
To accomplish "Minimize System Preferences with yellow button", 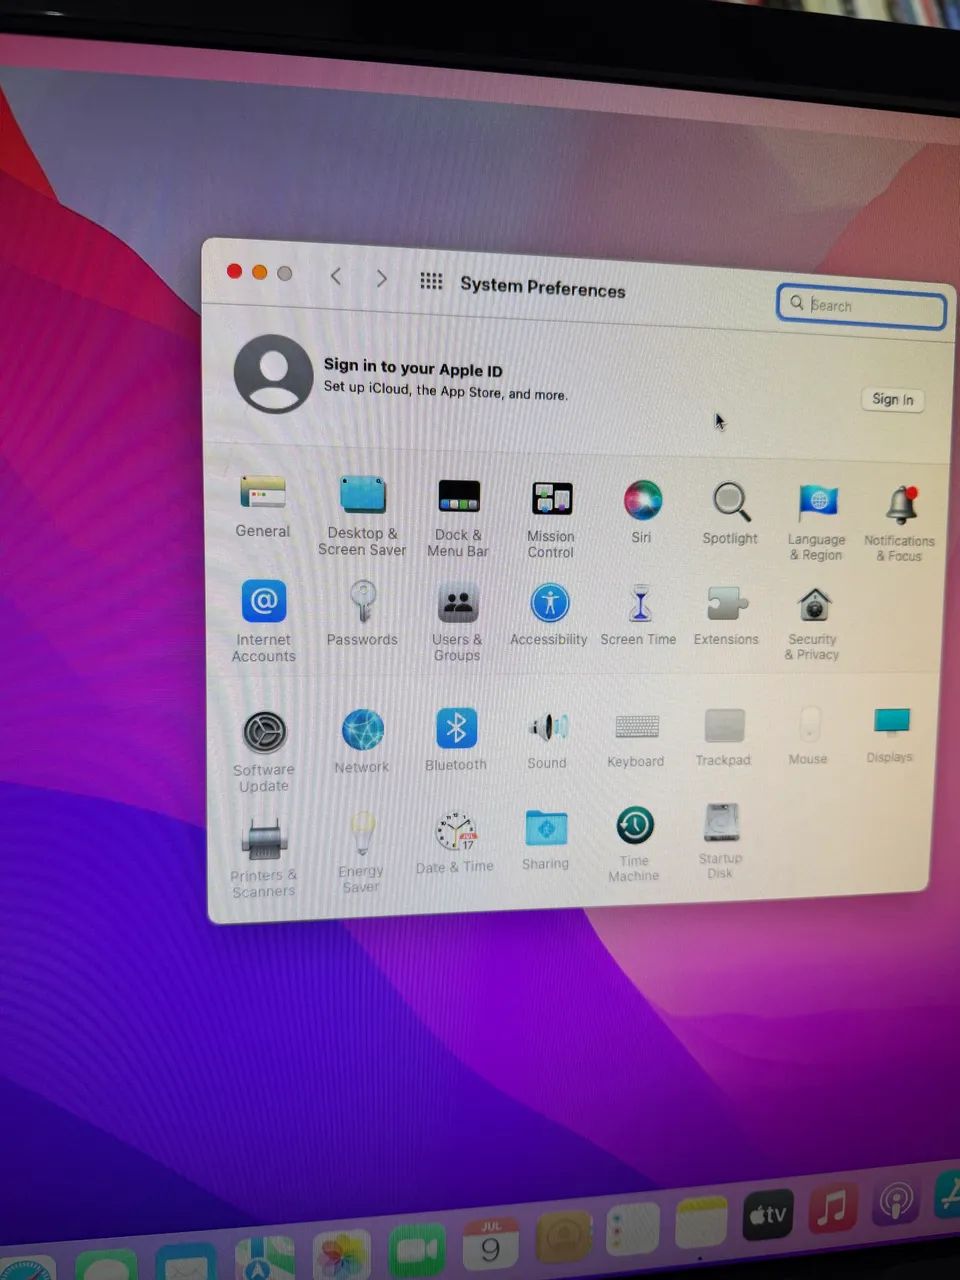I will (259, 272).
